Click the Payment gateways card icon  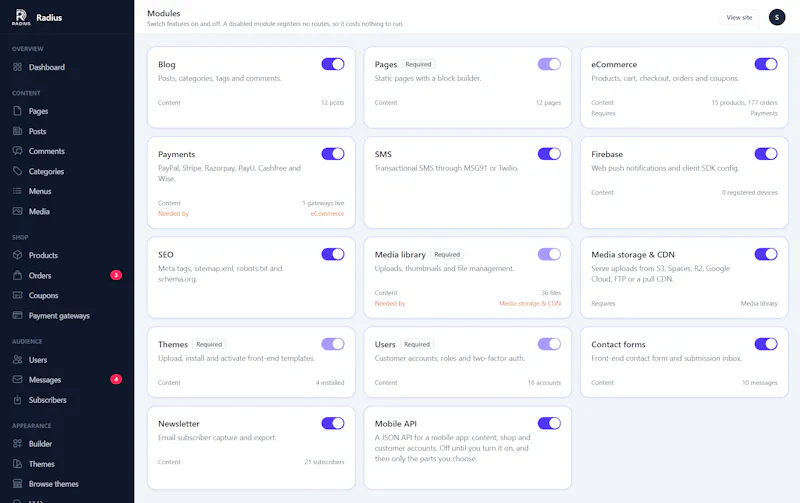pos(17,315)
